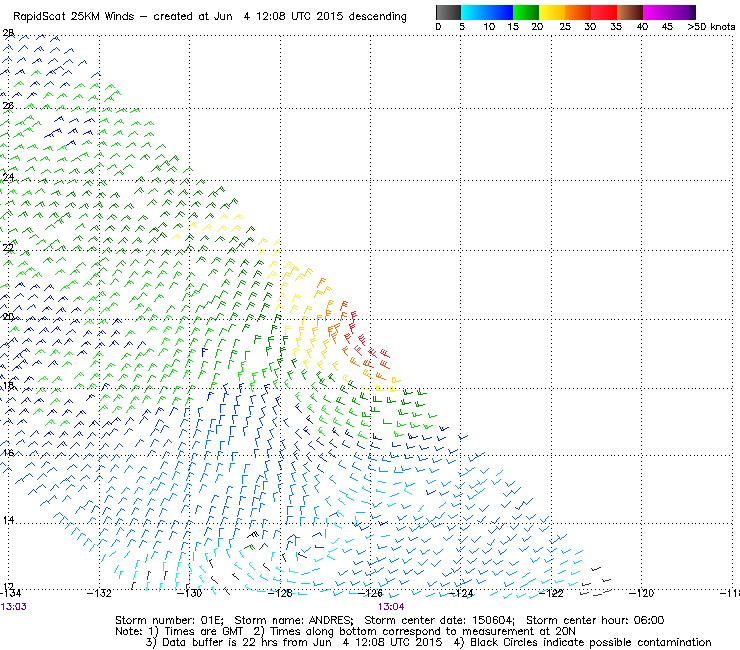The width and height of the screenshot is (740, 650).
Task: Click the -130 longitude axis label
Action: [189, 593]
